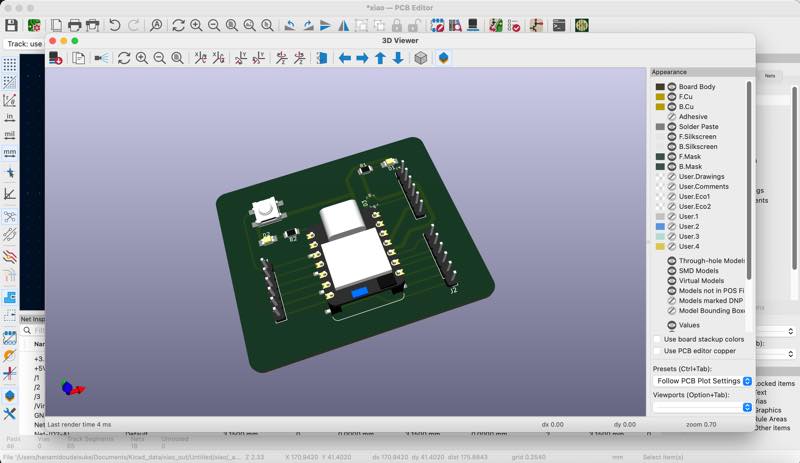
Task: Open scripting console in PCB Editor toolbar
Action: 559,25
